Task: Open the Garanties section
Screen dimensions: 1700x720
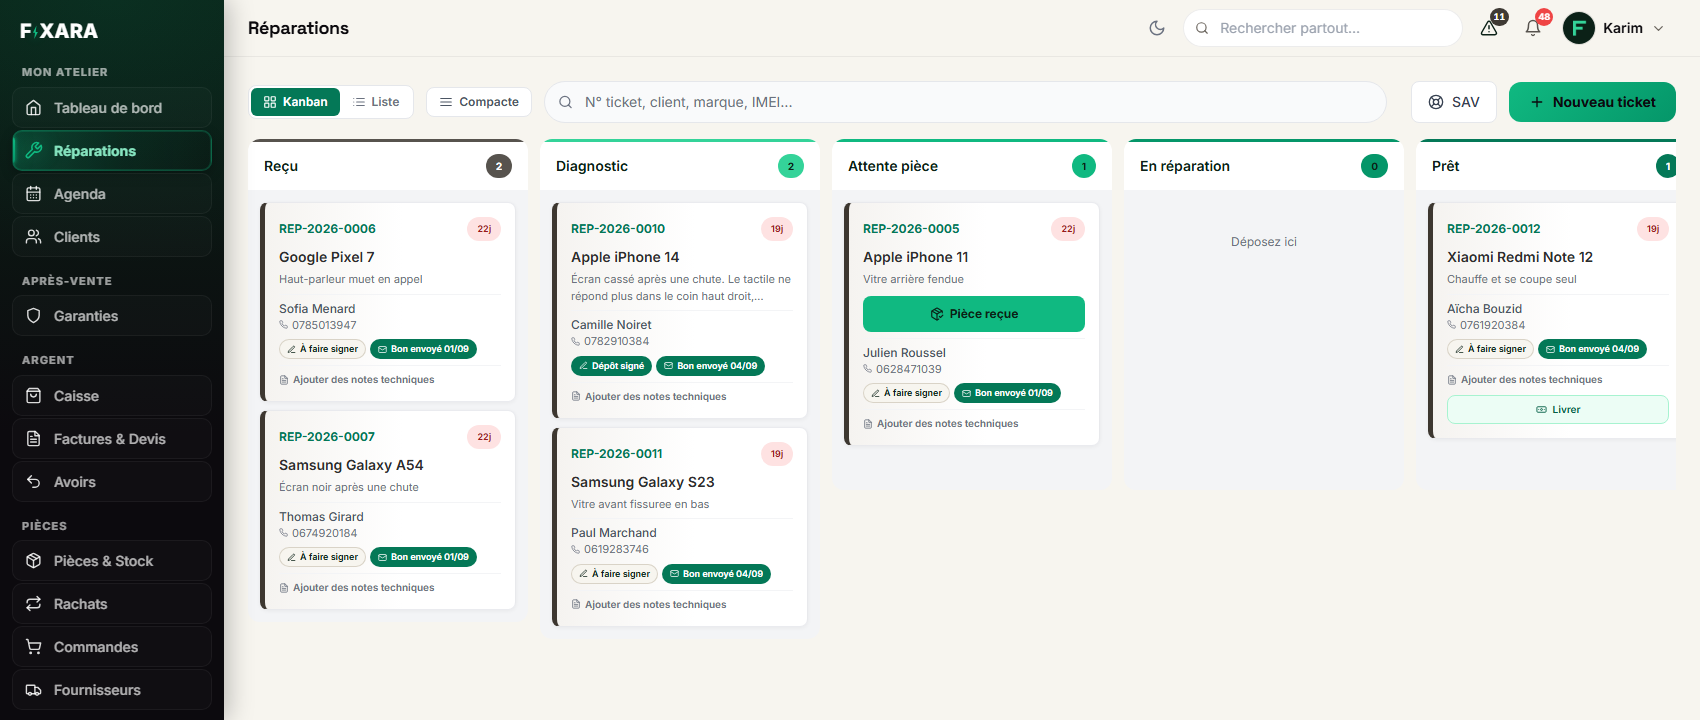Action: coord(112,316)
